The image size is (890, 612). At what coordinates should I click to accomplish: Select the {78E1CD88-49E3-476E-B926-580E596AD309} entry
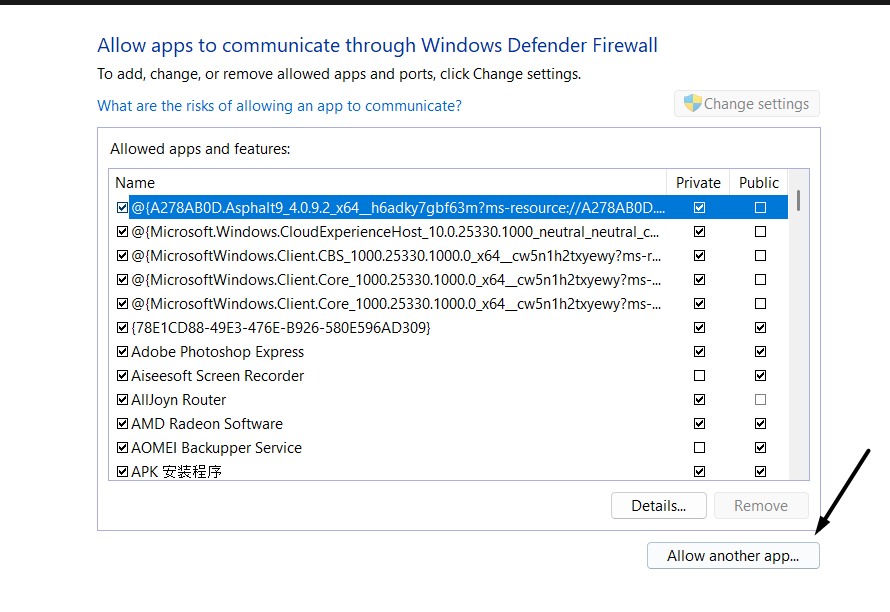[281, 328]
